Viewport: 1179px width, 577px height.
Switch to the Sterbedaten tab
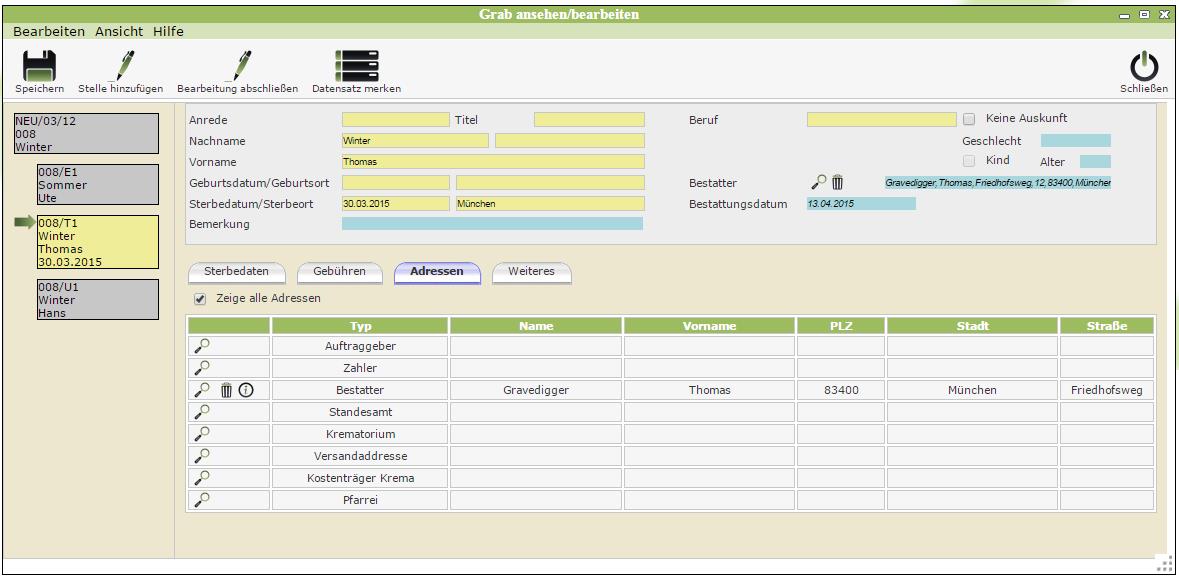[237, 272]
